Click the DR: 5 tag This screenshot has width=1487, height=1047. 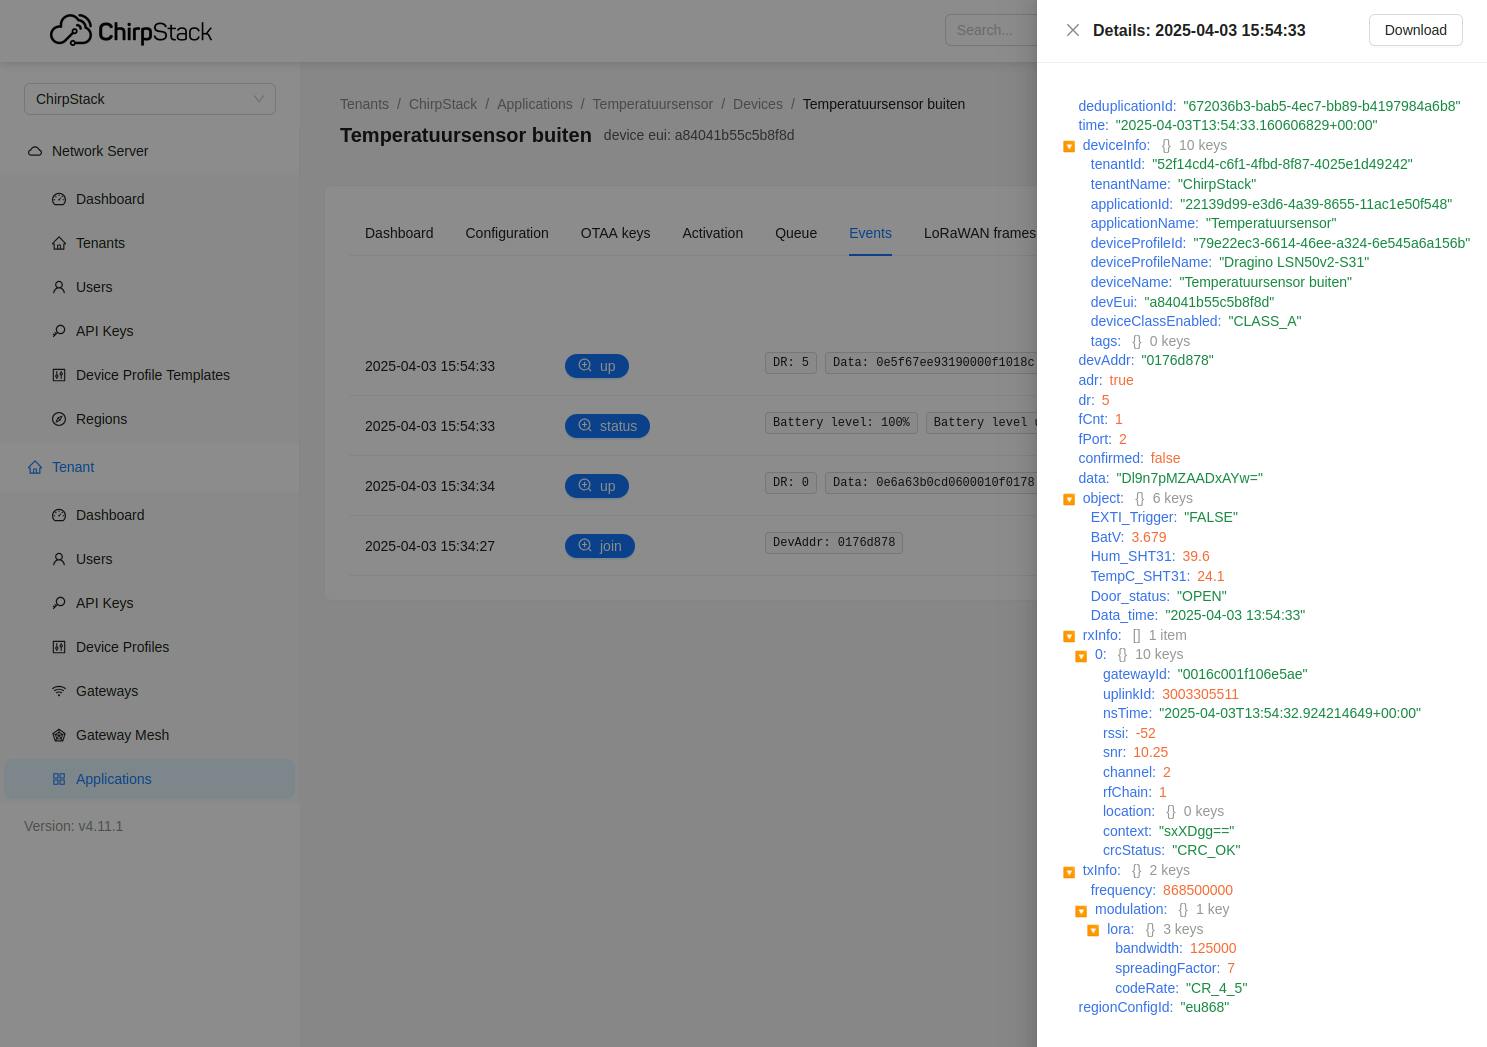tap(791, 363)
